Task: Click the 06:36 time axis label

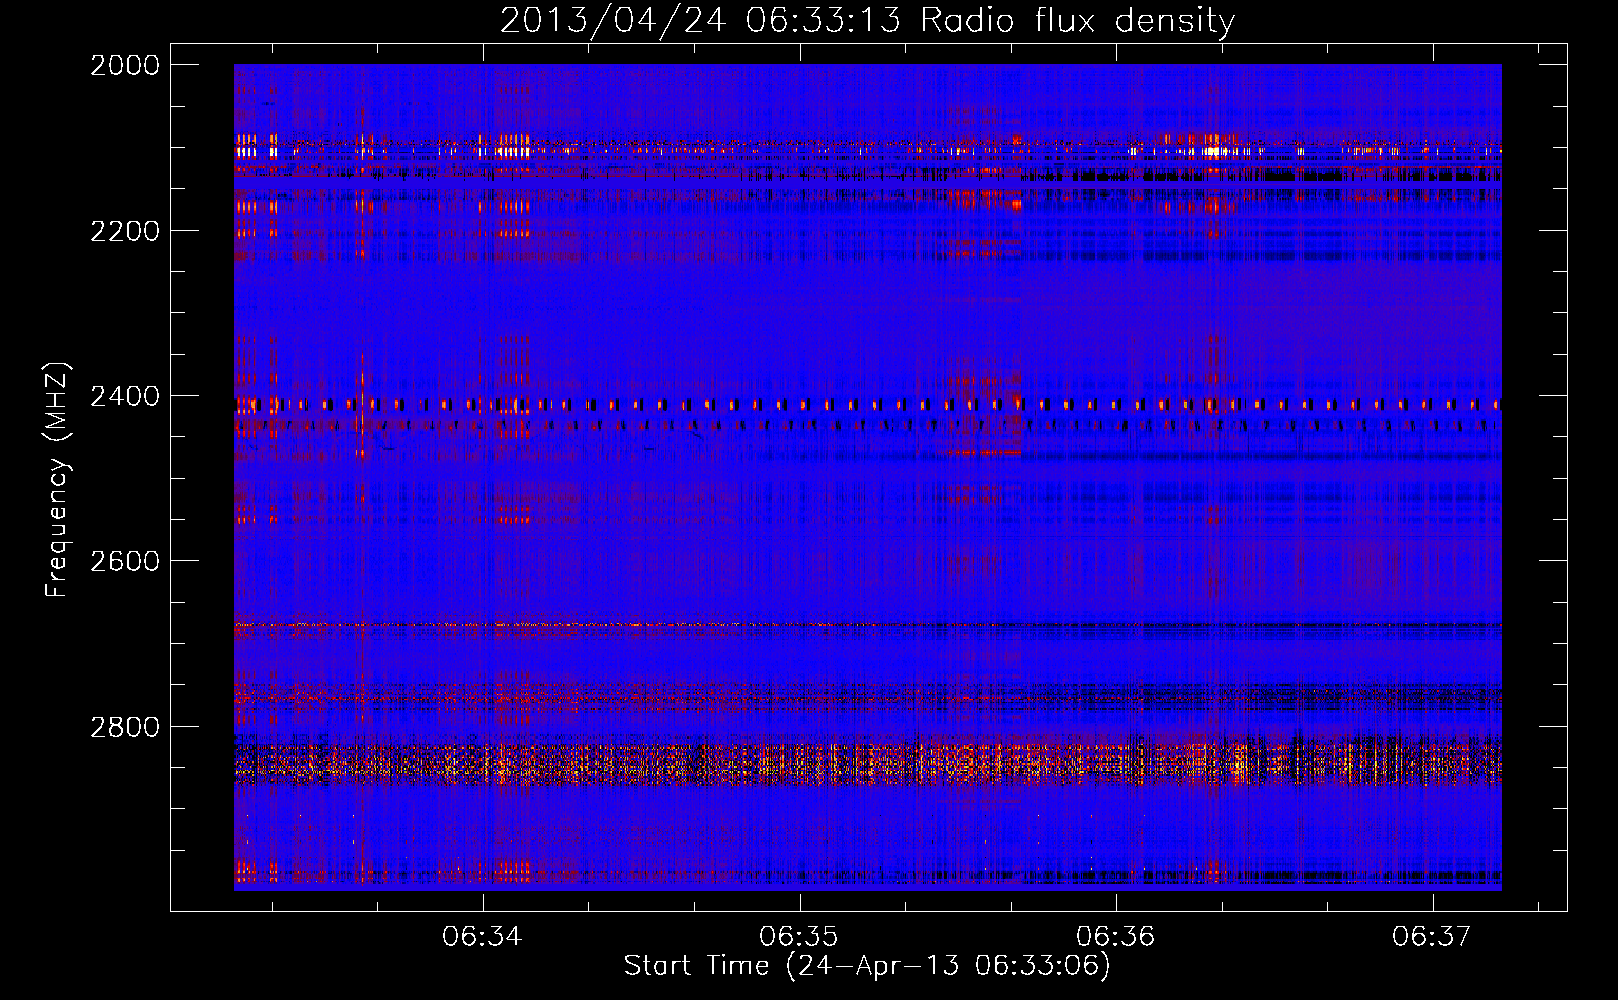Action: pyautogui.click(x=1115, y=936)
